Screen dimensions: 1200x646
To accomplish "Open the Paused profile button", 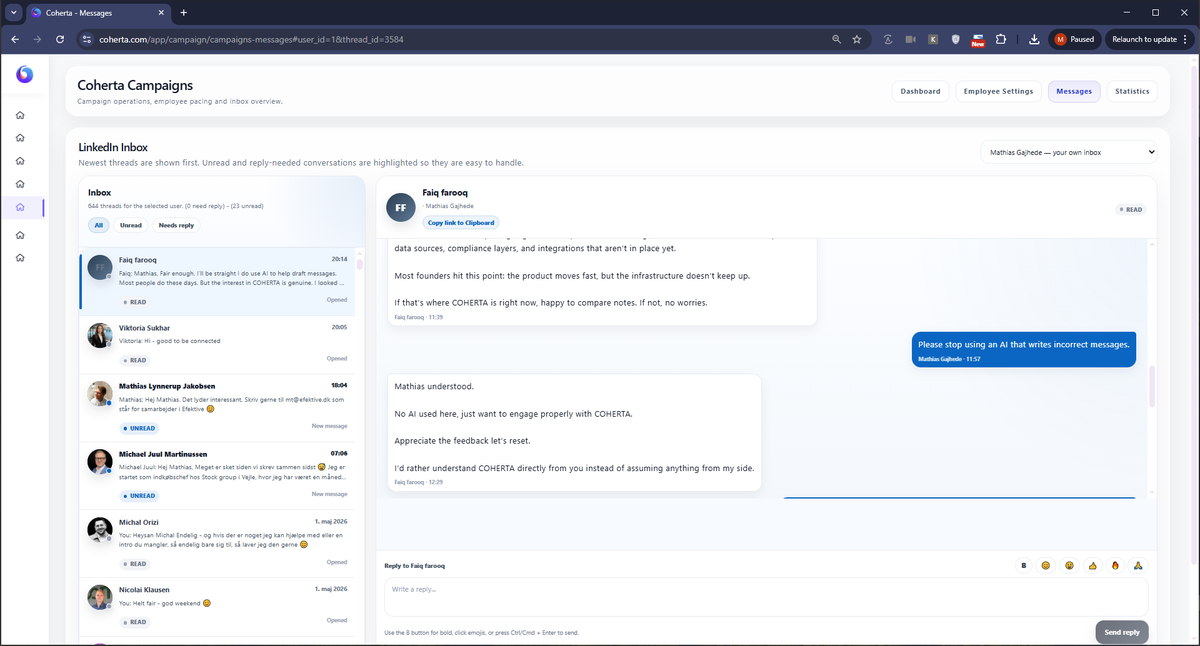I will pyautogui.click(x=1075, y=39).
